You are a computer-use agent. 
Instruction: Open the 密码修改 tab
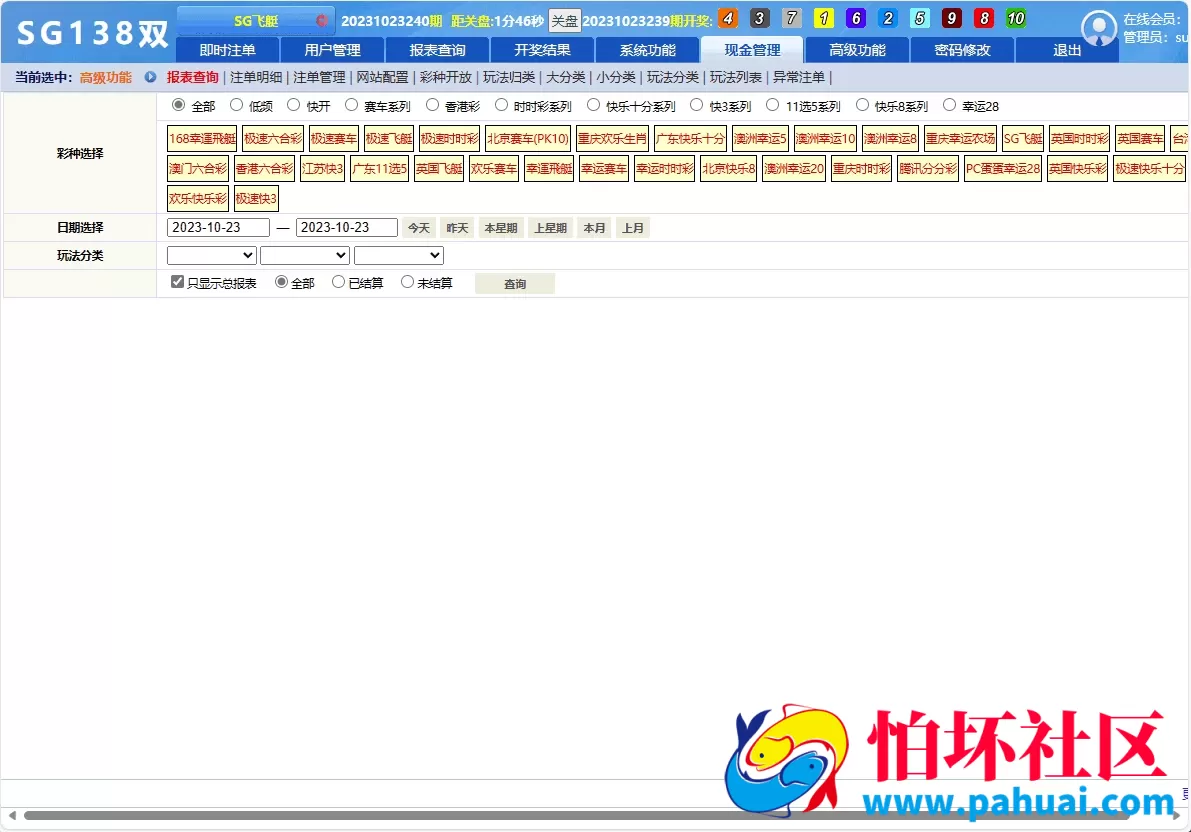(x=962, y=50)
